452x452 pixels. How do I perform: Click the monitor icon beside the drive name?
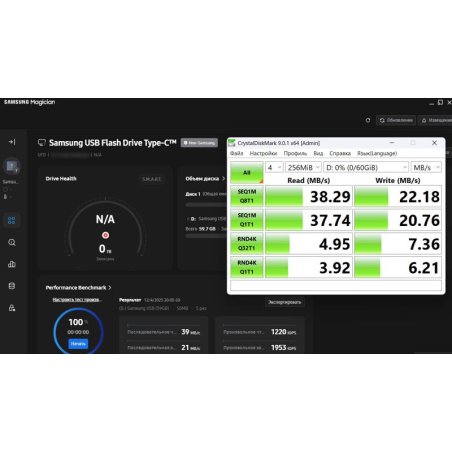pyautogui.click(x=42, y=143)
